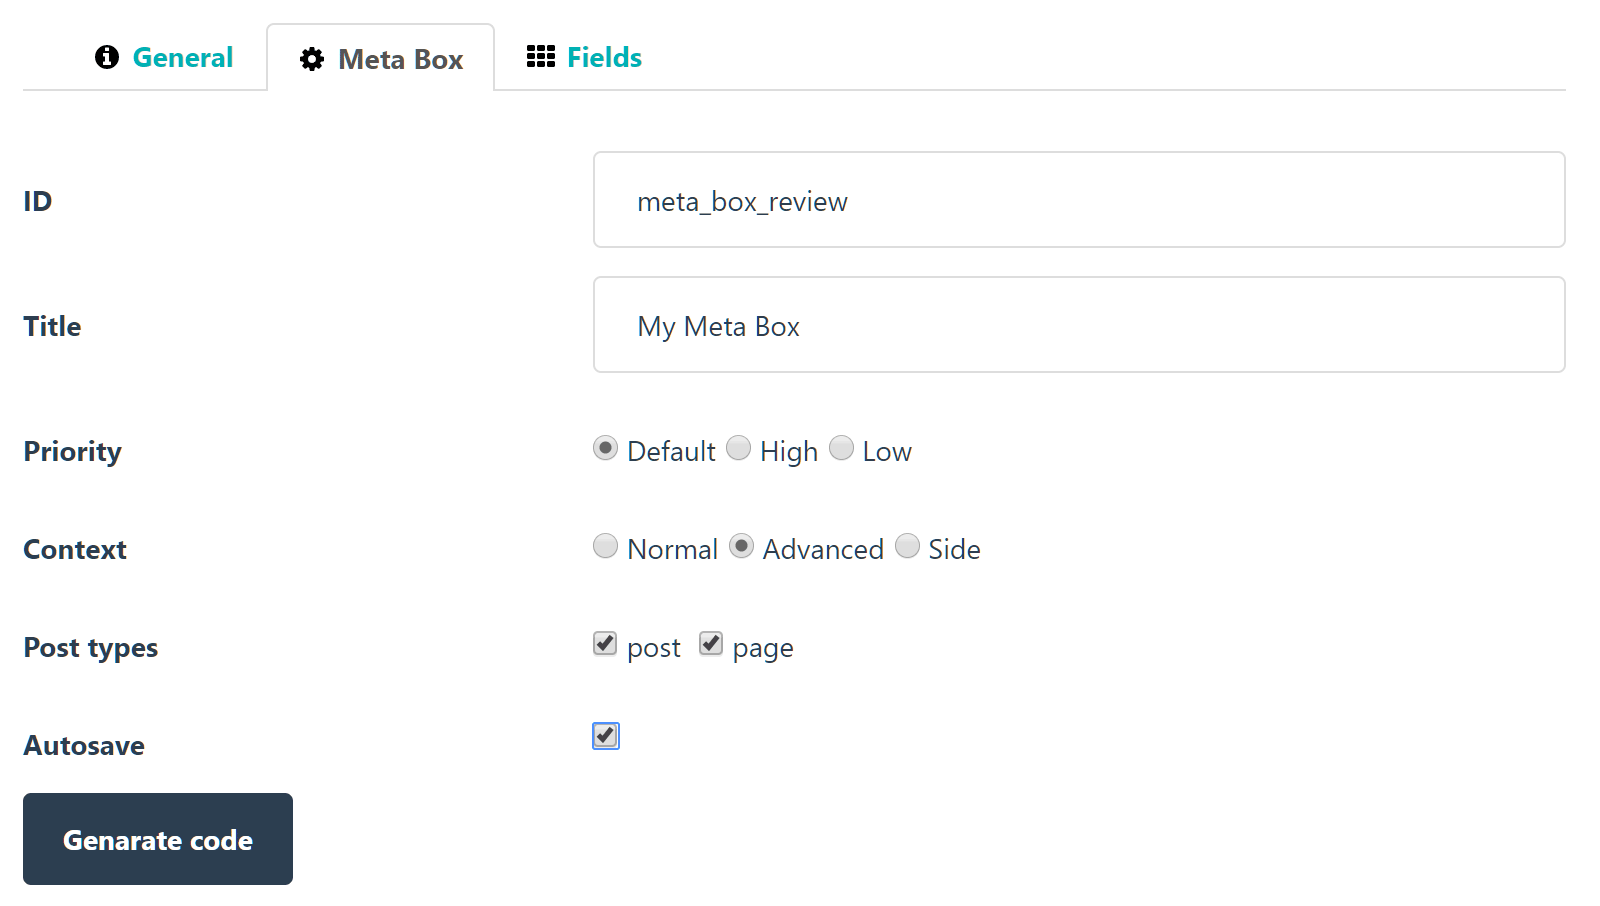
Task: Select Normal context radio button
Action: [605, 546]
